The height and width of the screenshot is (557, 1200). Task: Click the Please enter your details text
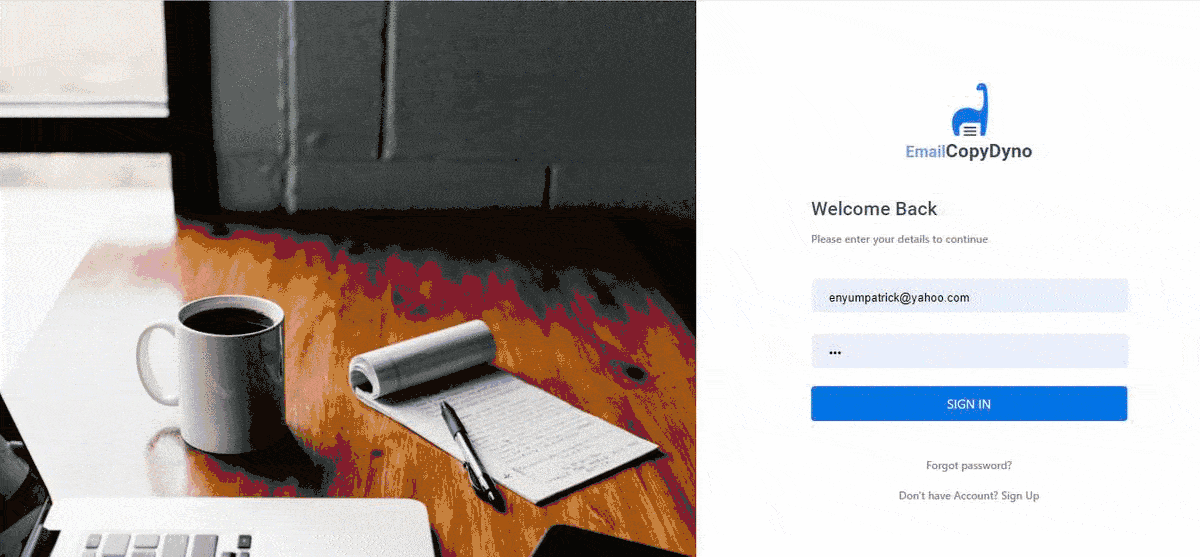(899, 240)
